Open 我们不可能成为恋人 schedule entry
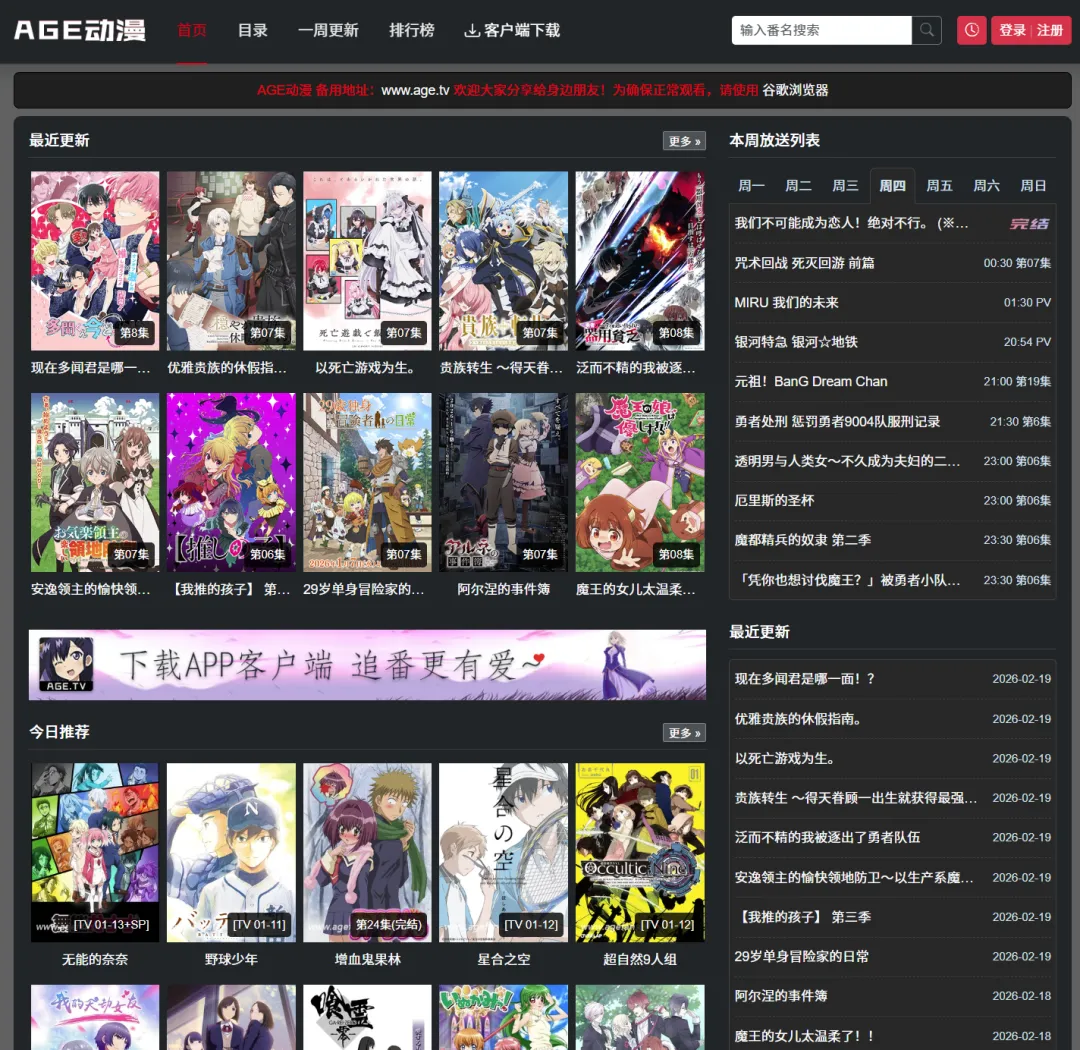The height and width of the screenshot is (1050, 1080). pos(892,223)
